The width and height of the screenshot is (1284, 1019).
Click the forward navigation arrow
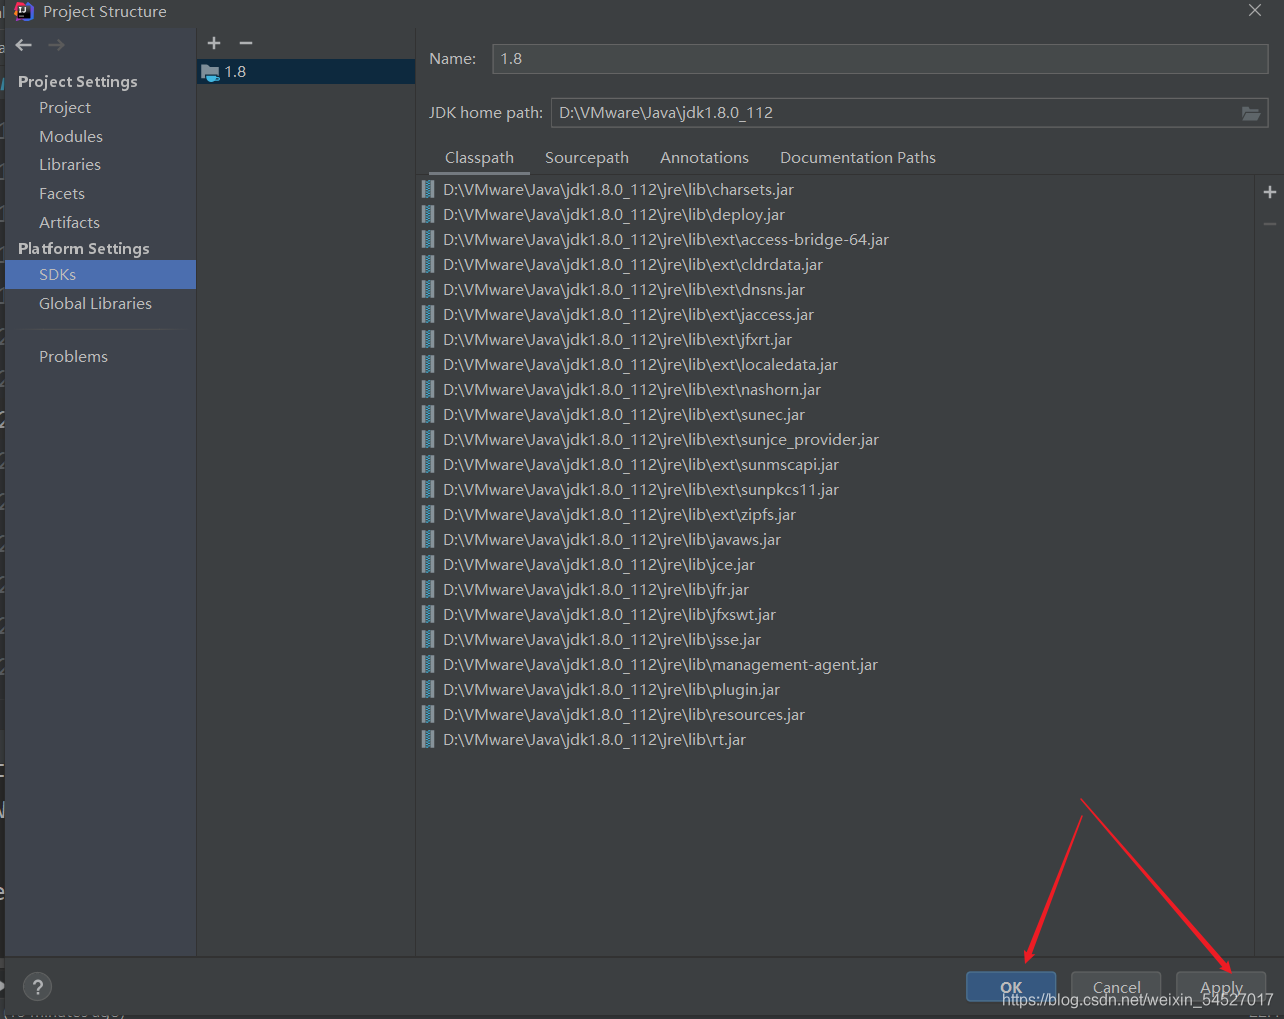pos(56,44)
